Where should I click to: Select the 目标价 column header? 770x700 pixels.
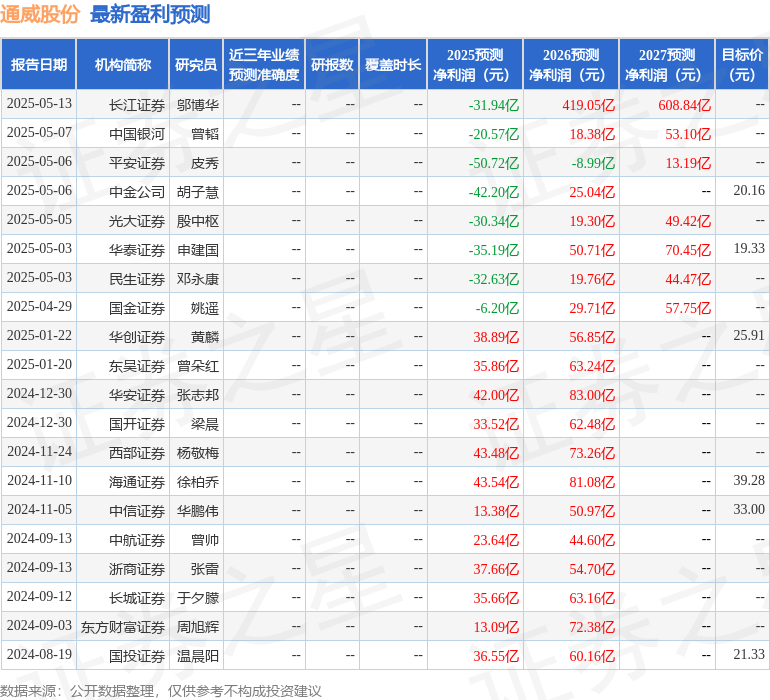742,65
